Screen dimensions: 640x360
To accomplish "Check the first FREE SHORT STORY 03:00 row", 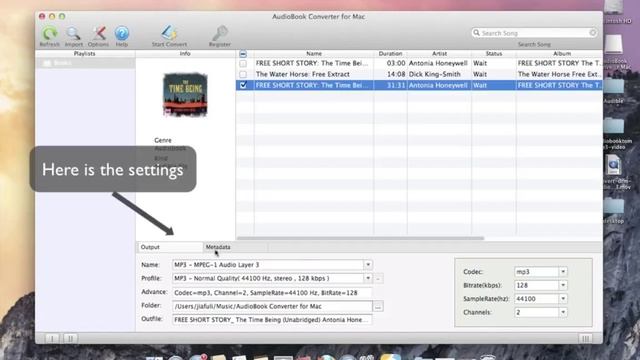I will [243, 63].
